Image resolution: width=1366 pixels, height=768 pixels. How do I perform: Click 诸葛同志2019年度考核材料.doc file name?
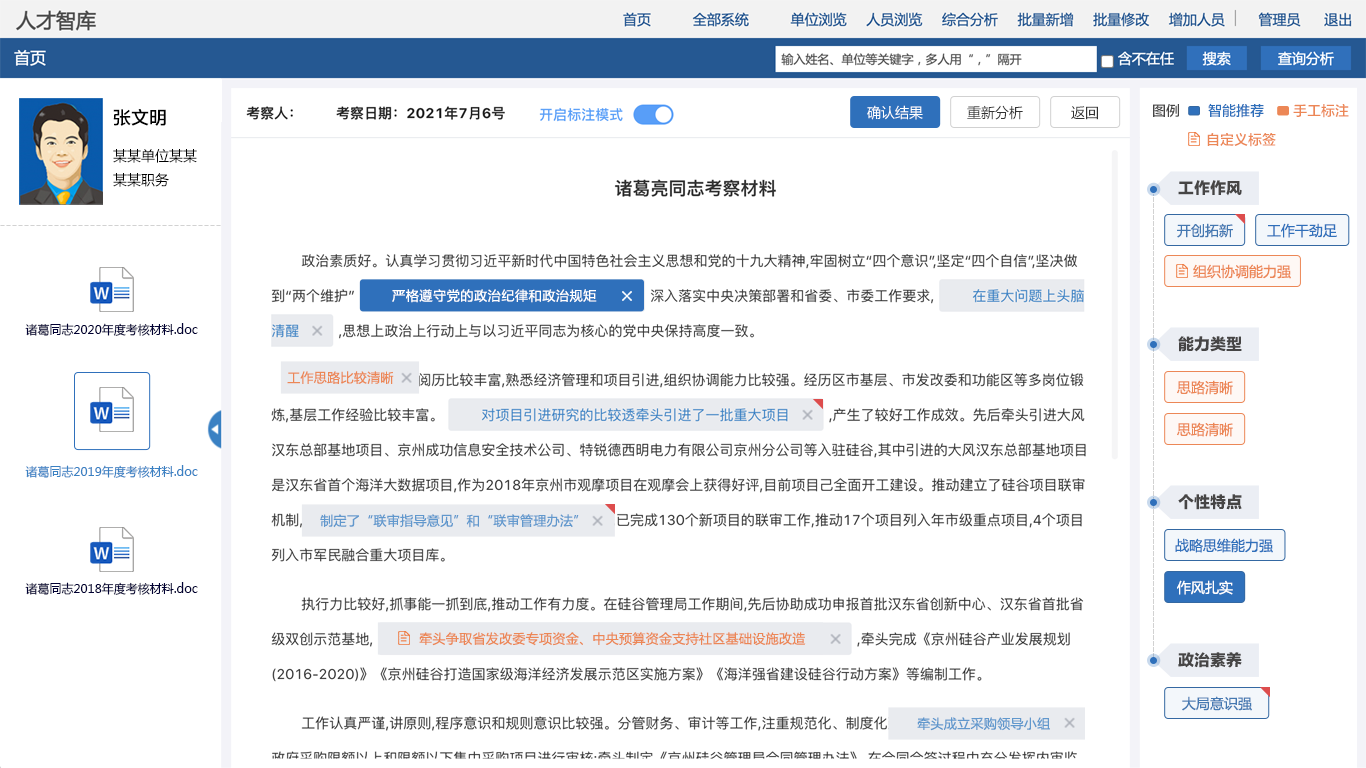point(112,472)
